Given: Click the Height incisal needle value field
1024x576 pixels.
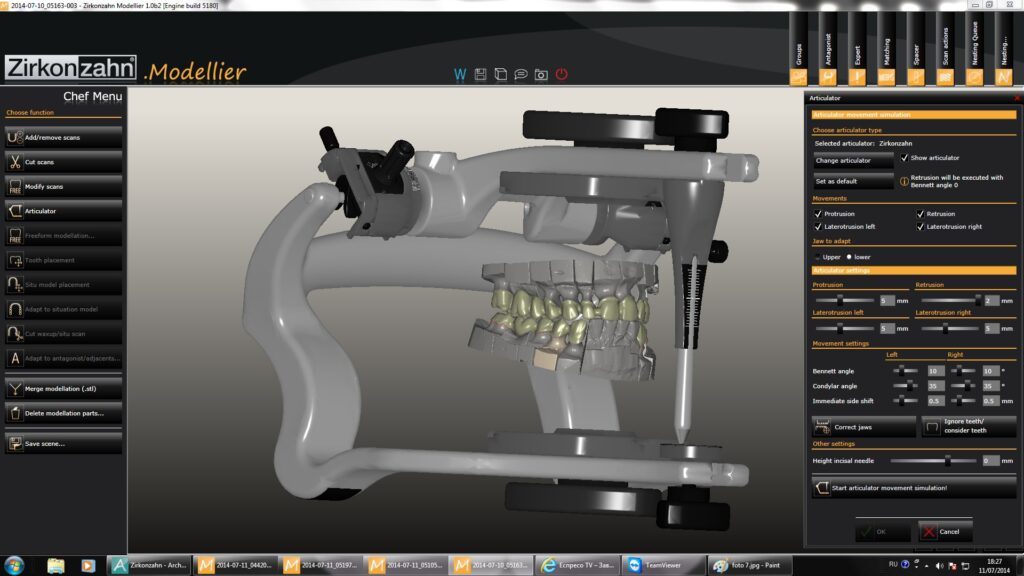Looking at the screenshot, I should pos(991,461).
